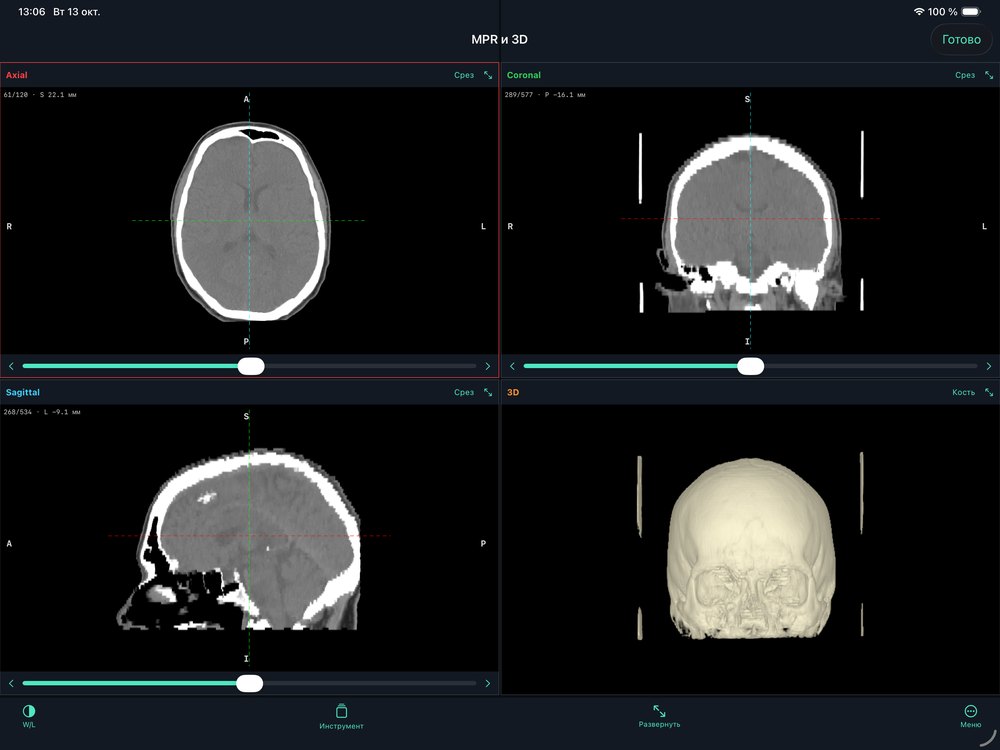The width and height of the screenshot is (1000, 750).
Task: Click the Coronal slice info 289/577
Action: click(x=545, y=94)
